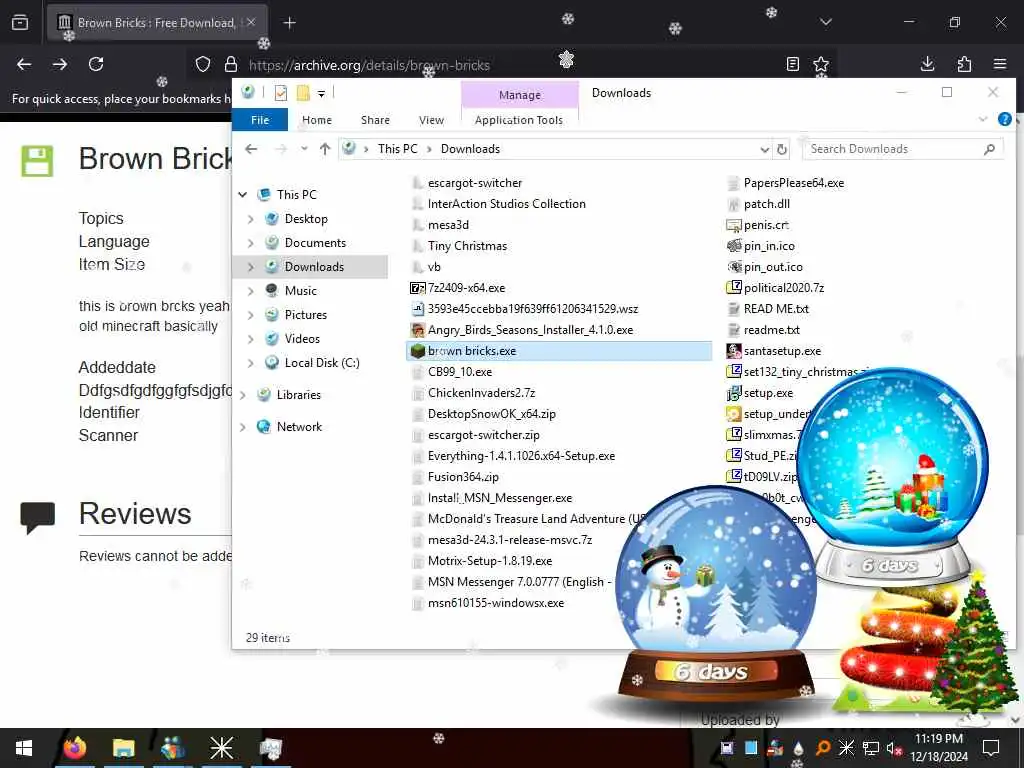Expand Desktop tree node arrow
Image resolution: width=1024 pixels, height=768 pixels.
tap(251, 219)
